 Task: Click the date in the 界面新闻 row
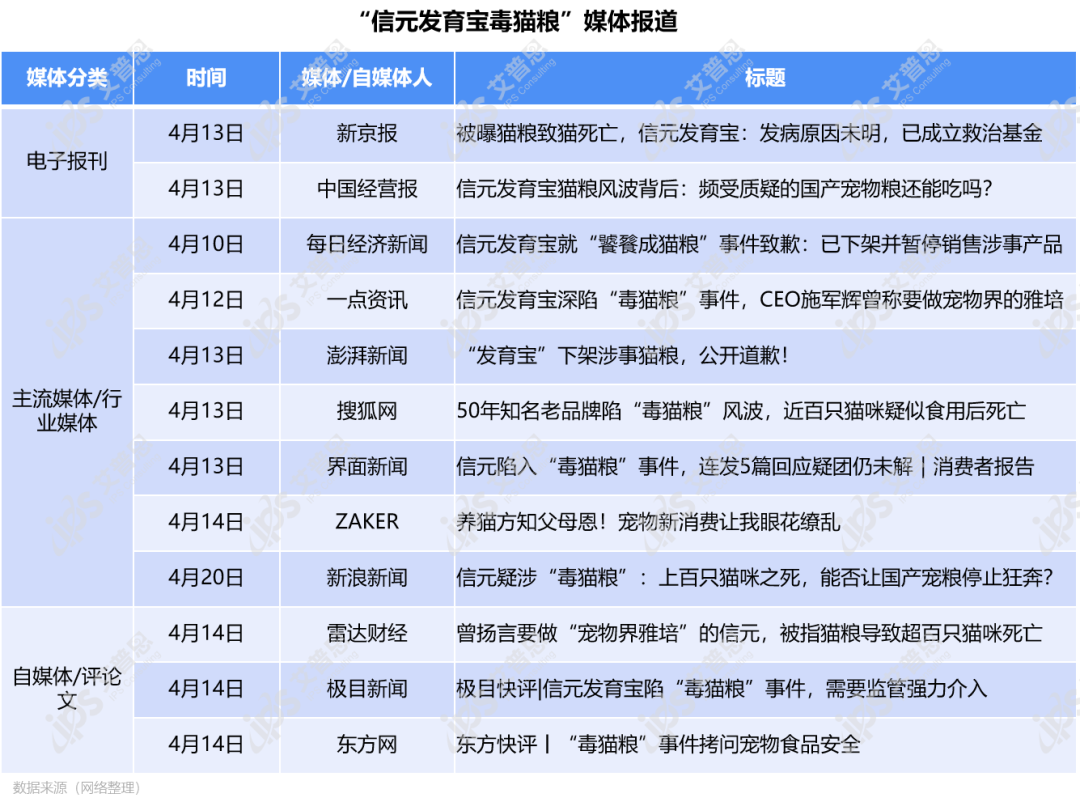coord(206,466)
